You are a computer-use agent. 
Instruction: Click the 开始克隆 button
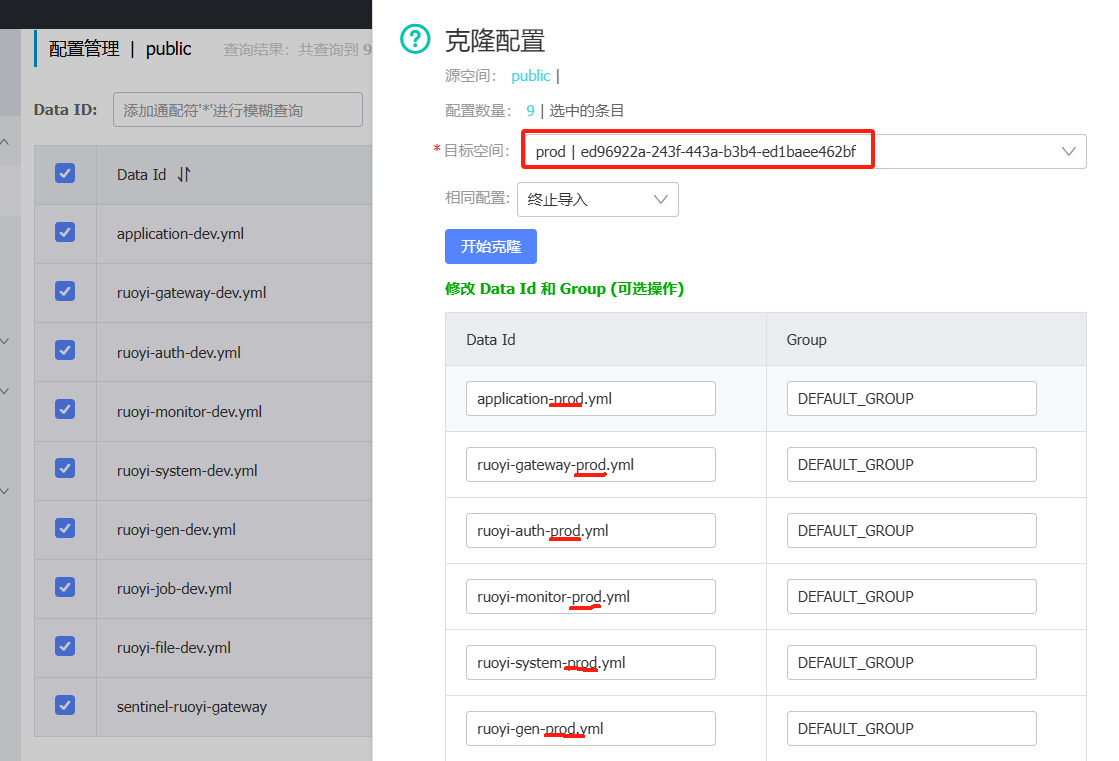[490, 247]
